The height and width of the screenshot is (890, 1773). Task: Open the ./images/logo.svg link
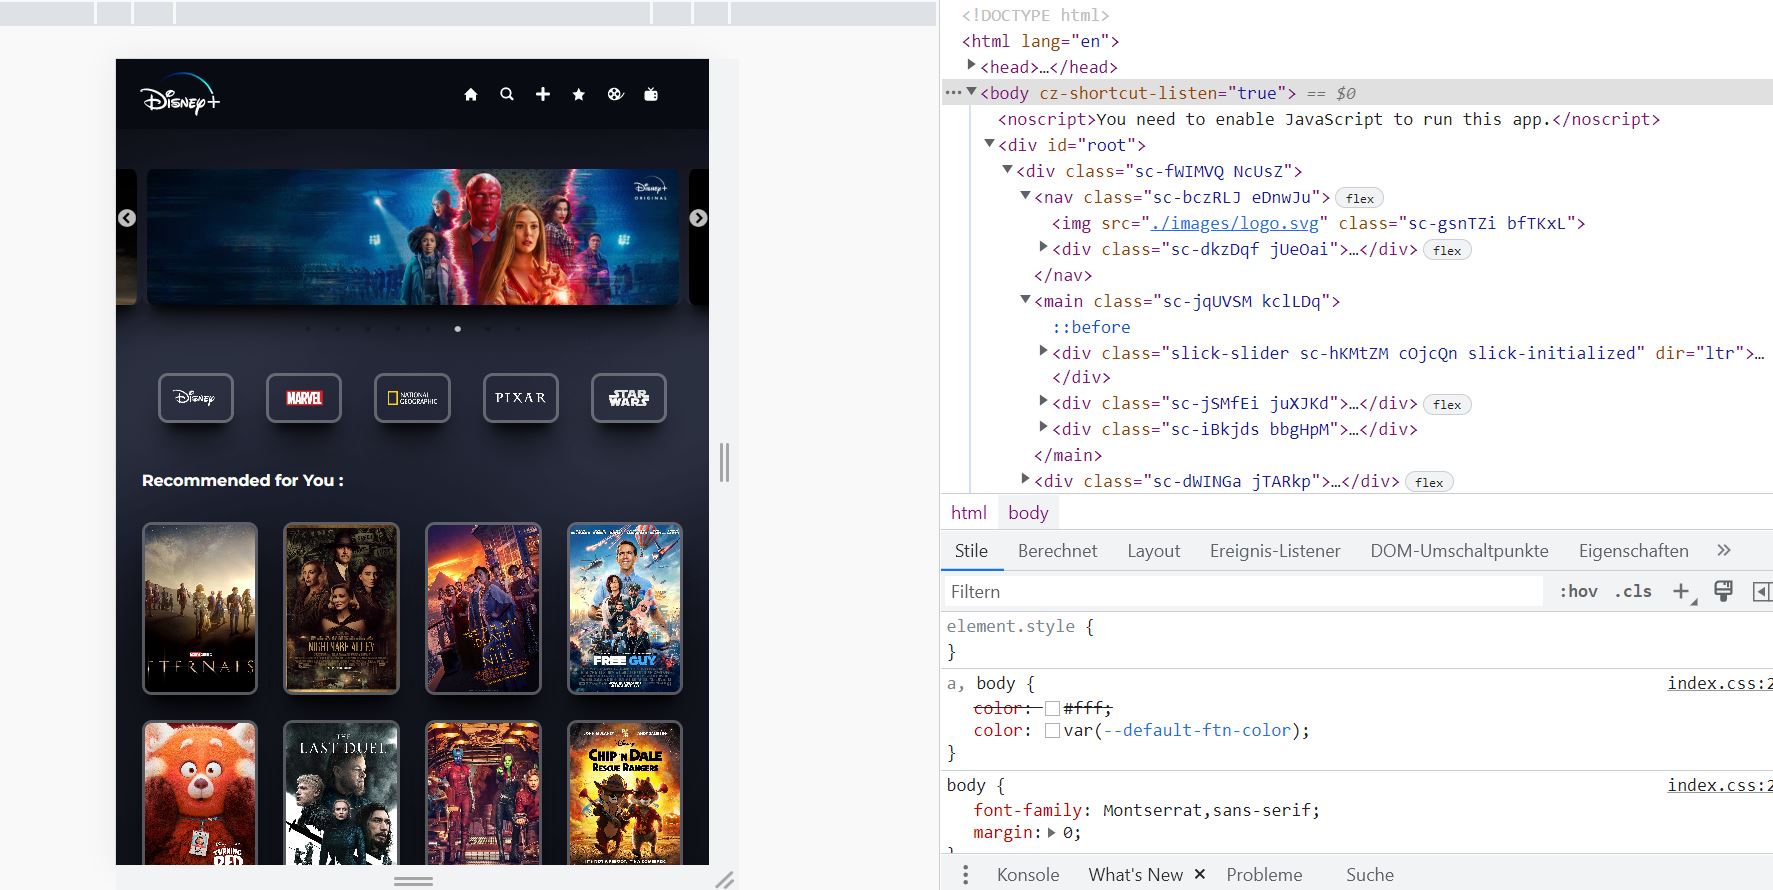[1234, 223]
